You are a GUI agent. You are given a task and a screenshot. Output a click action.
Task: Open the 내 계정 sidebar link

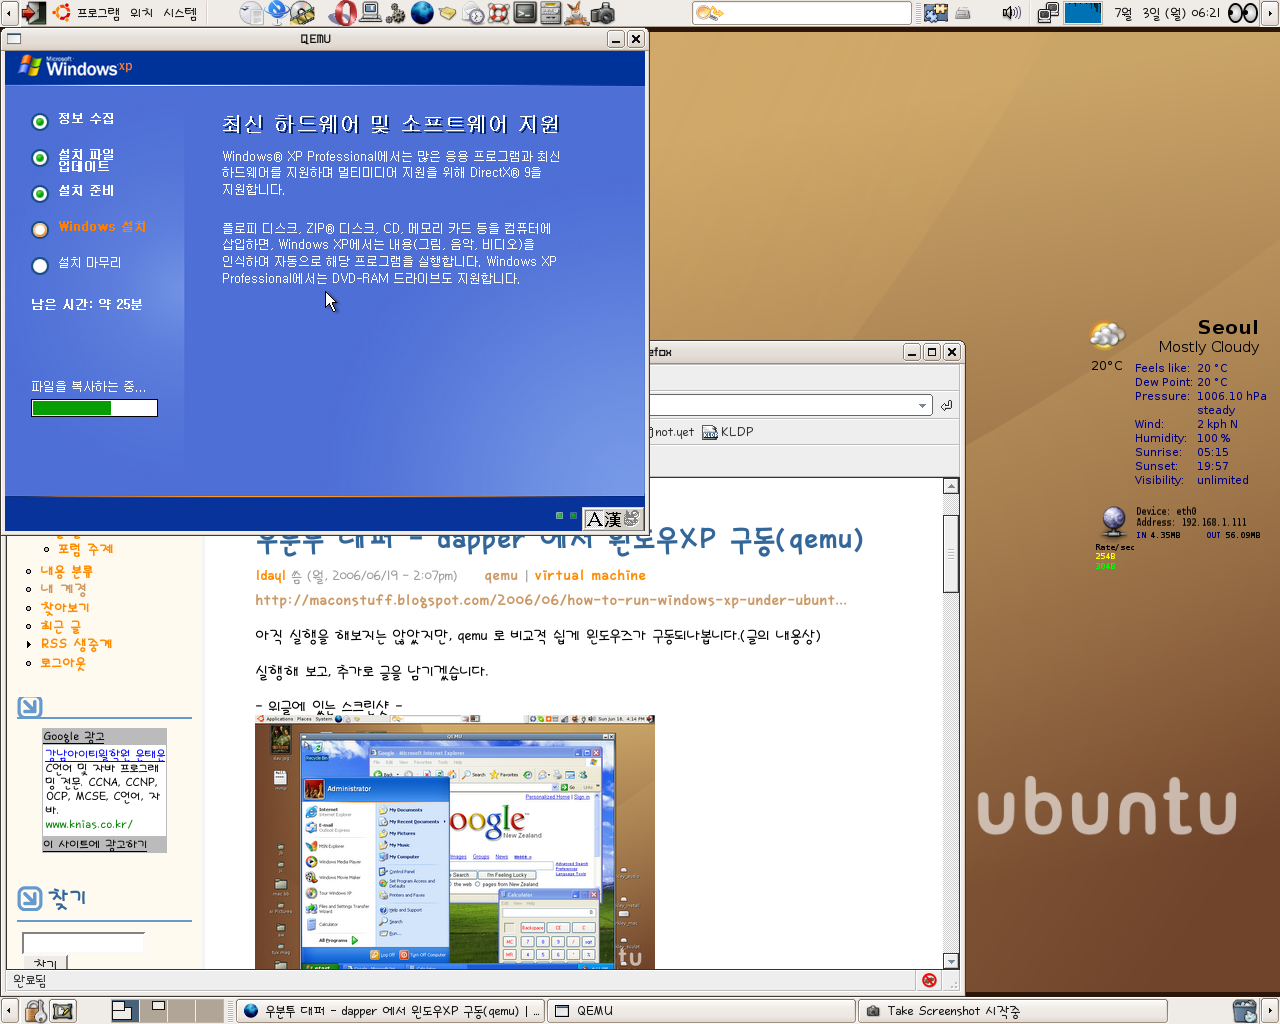63,589
